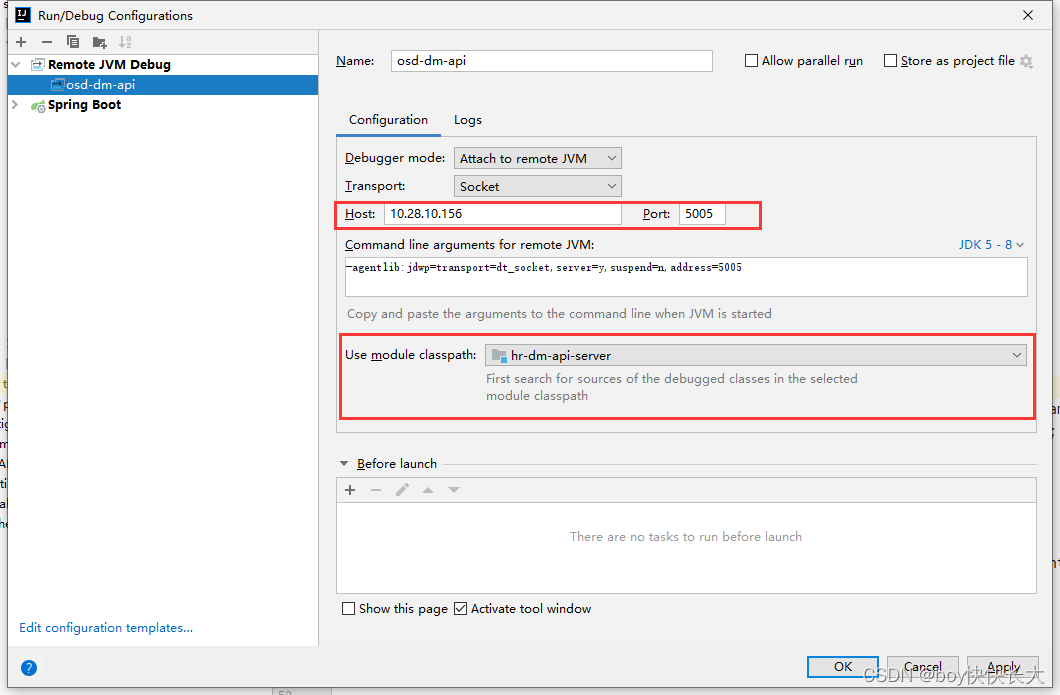
Task: Move configuration into a new folder
Action: click(99, 43)
